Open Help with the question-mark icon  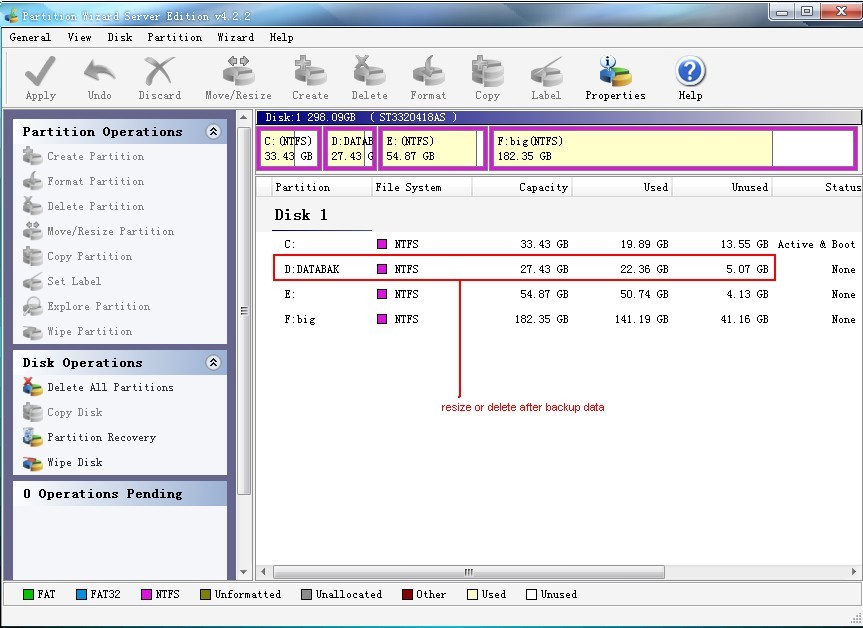690,71
